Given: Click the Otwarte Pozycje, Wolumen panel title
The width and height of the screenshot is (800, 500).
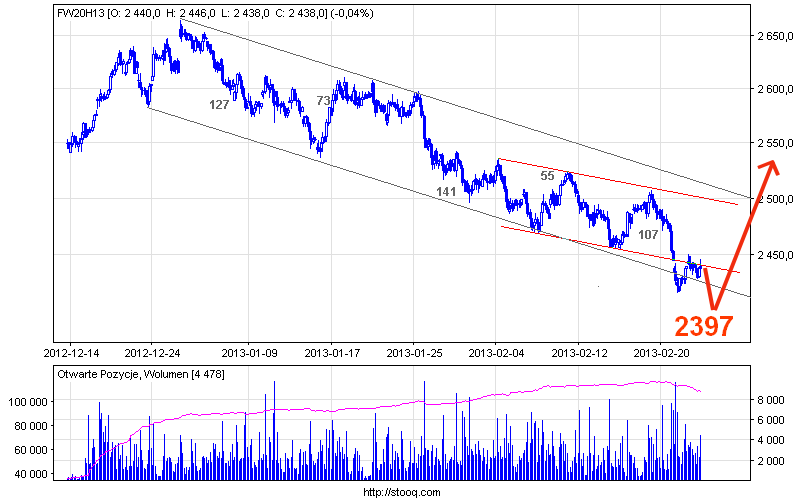Looking at the screenshot, I should tap(141, 374).
